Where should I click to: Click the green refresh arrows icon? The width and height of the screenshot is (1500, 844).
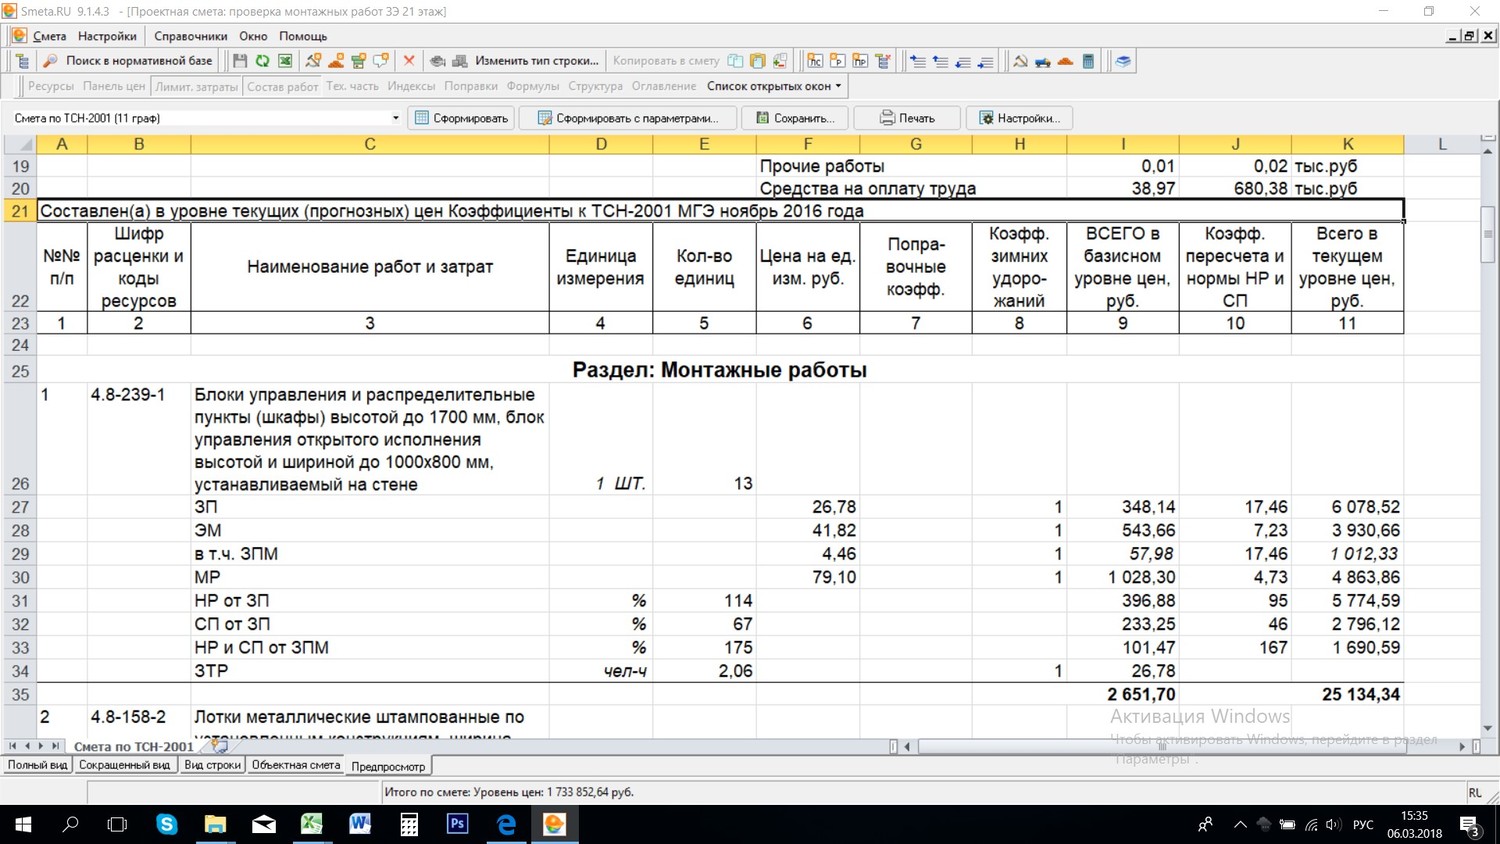point(262,61)
